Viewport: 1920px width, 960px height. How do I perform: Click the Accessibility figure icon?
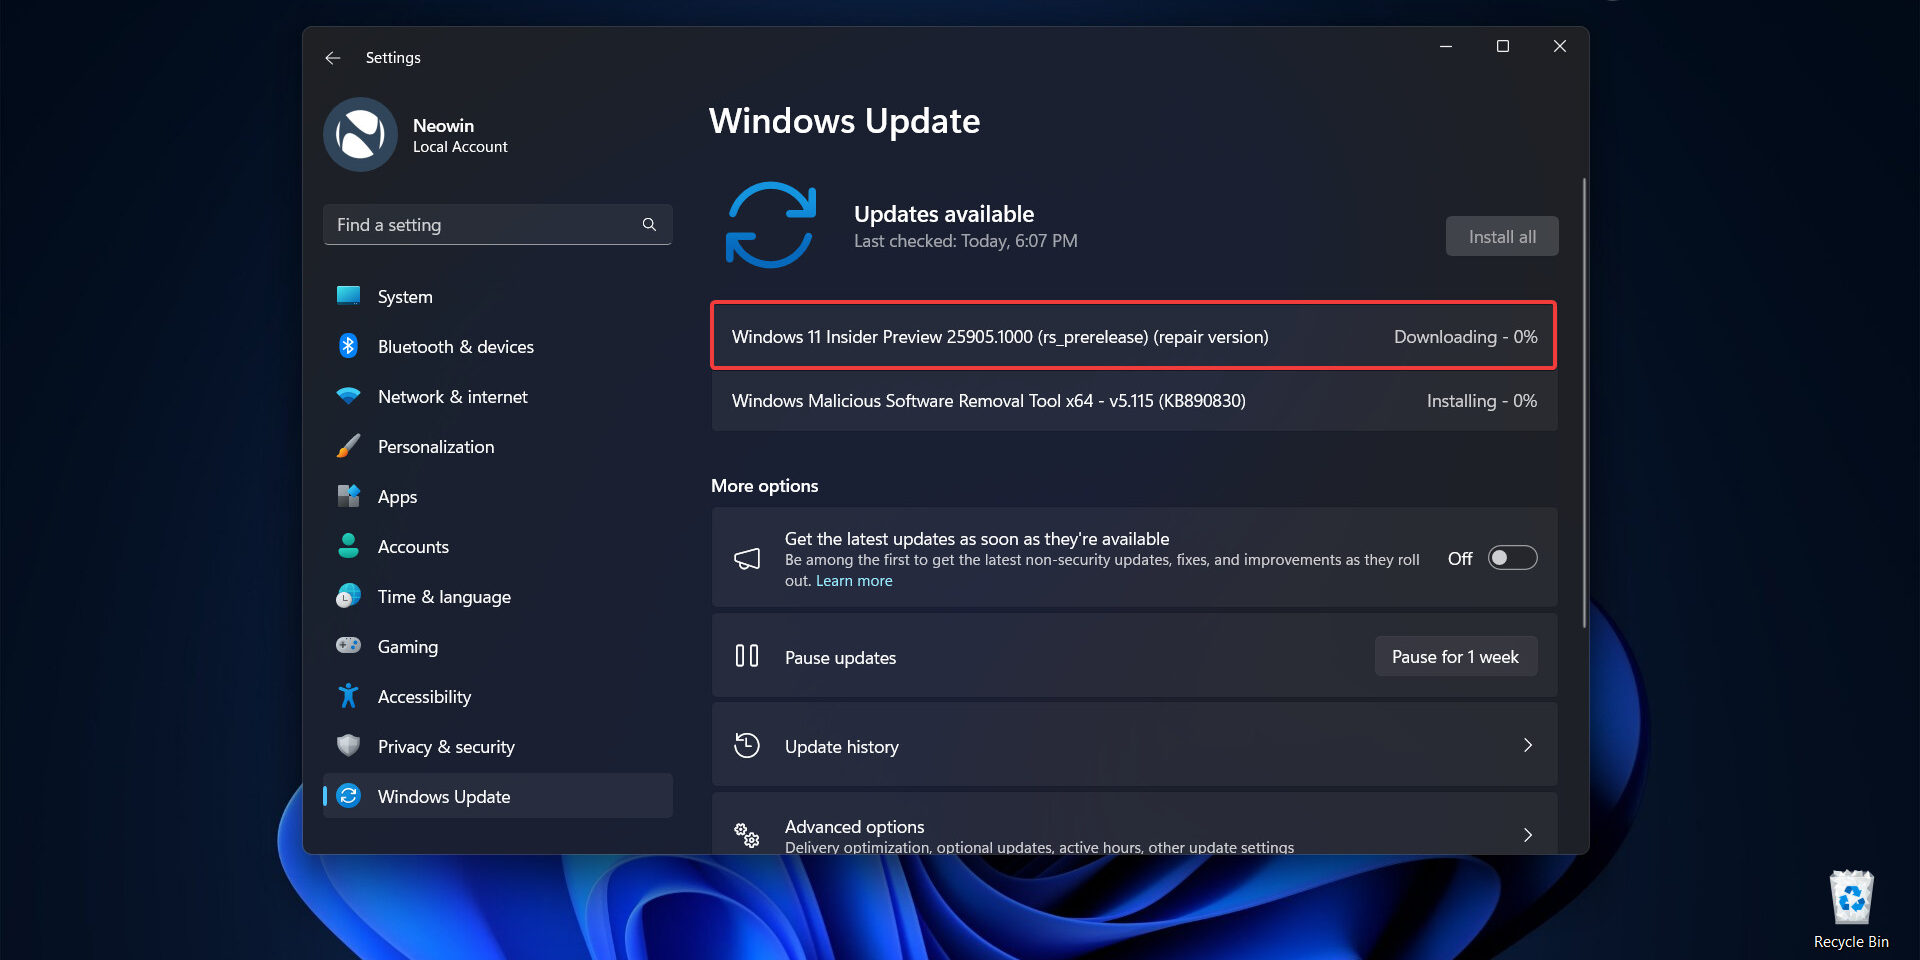tap(348, 696)
